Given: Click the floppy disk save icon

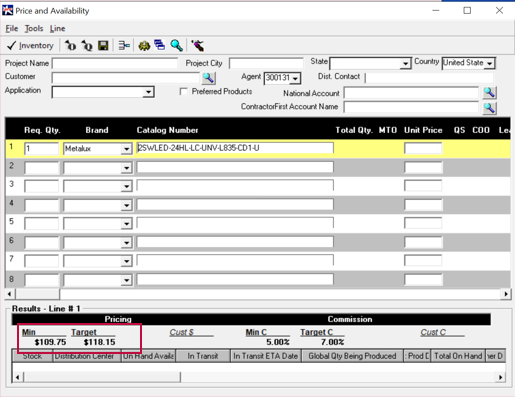Looking at the screenshot, I should click(103, 45).
